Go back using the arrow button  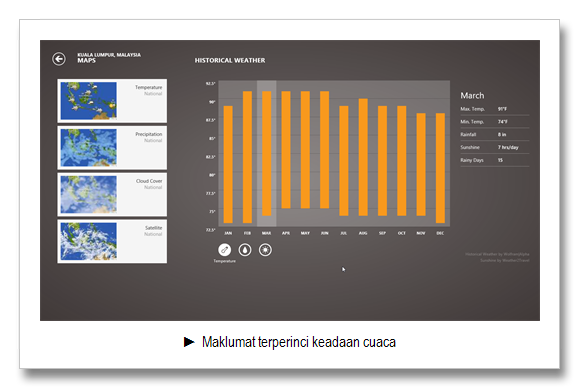pyautogui.click(x=59, y=59)
